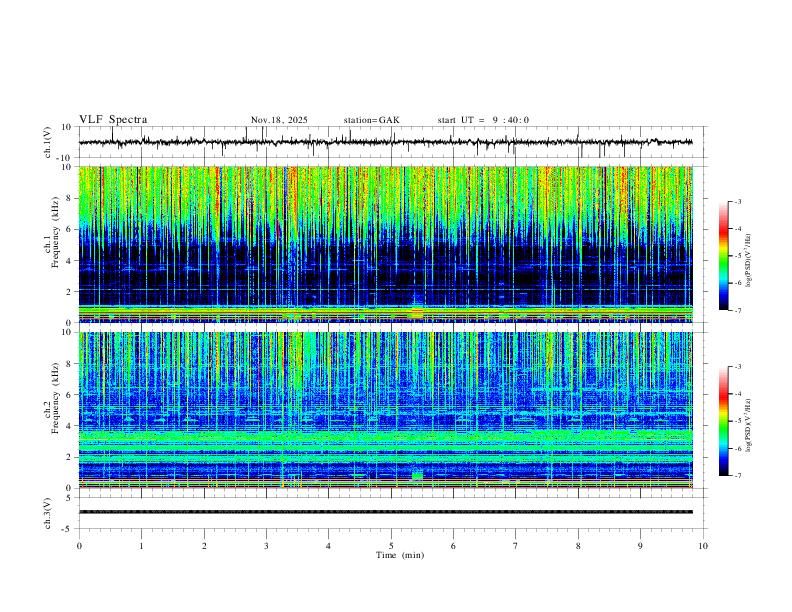Click time axis tick label "3"

point(266,546)
